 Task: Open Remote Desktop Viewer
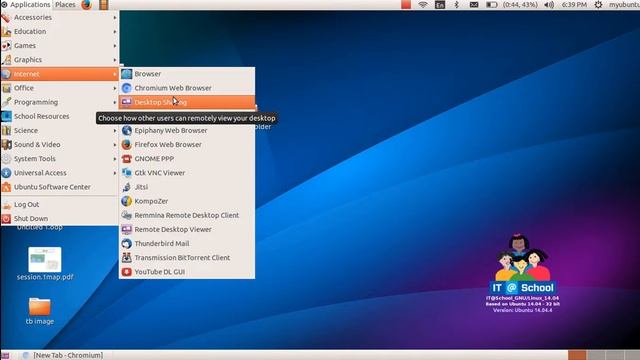coord(187,229)
